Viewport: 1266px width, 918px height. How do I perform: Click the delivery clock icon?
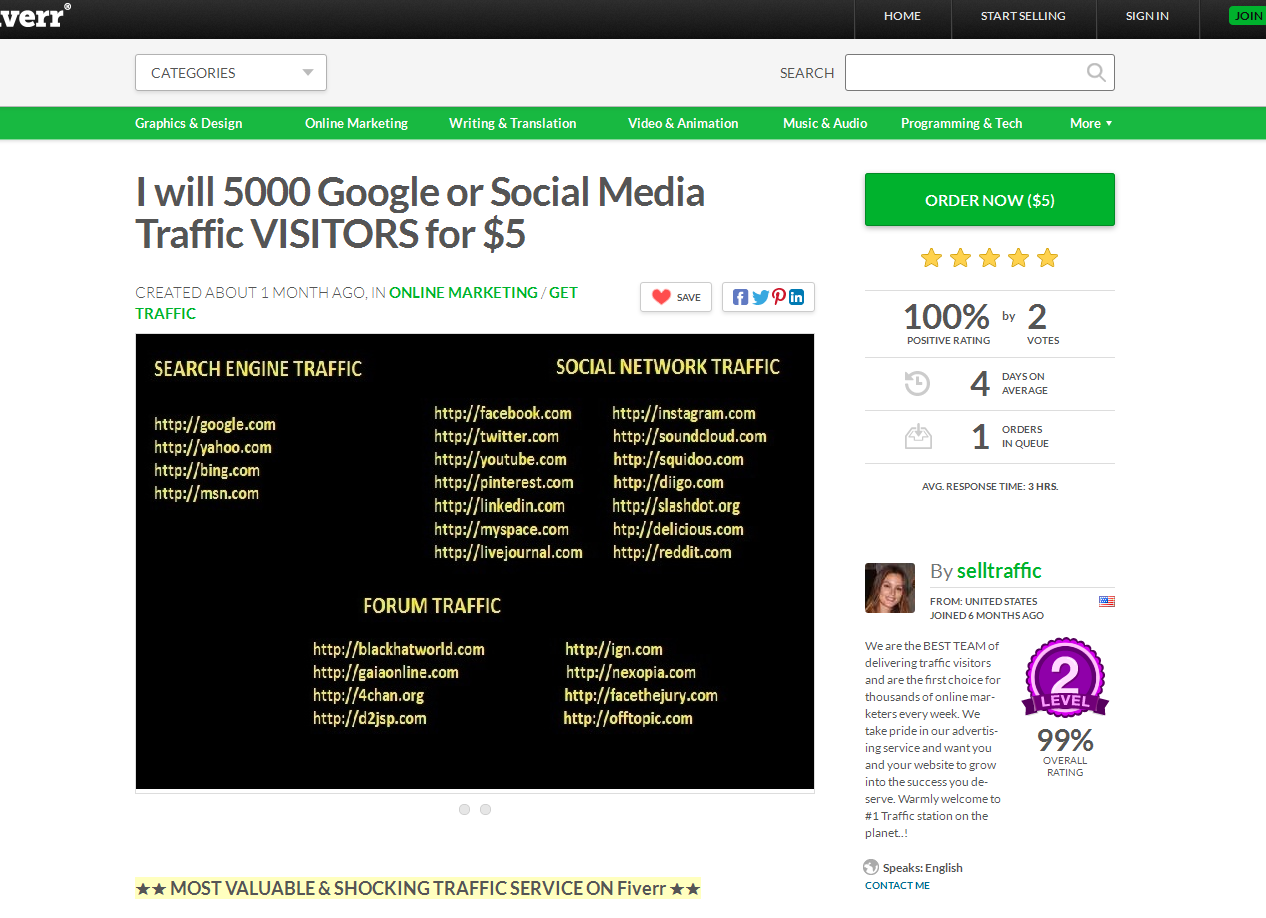917,383
